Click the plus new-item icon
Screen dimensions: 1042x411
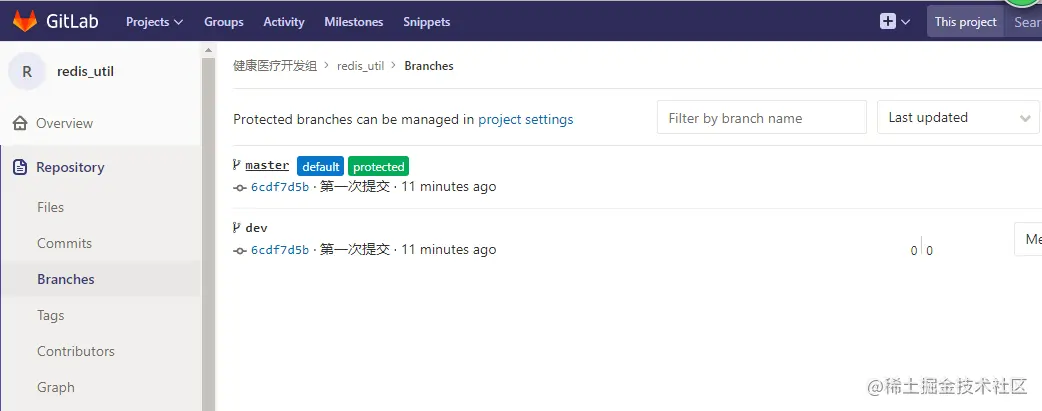[888, 21]
